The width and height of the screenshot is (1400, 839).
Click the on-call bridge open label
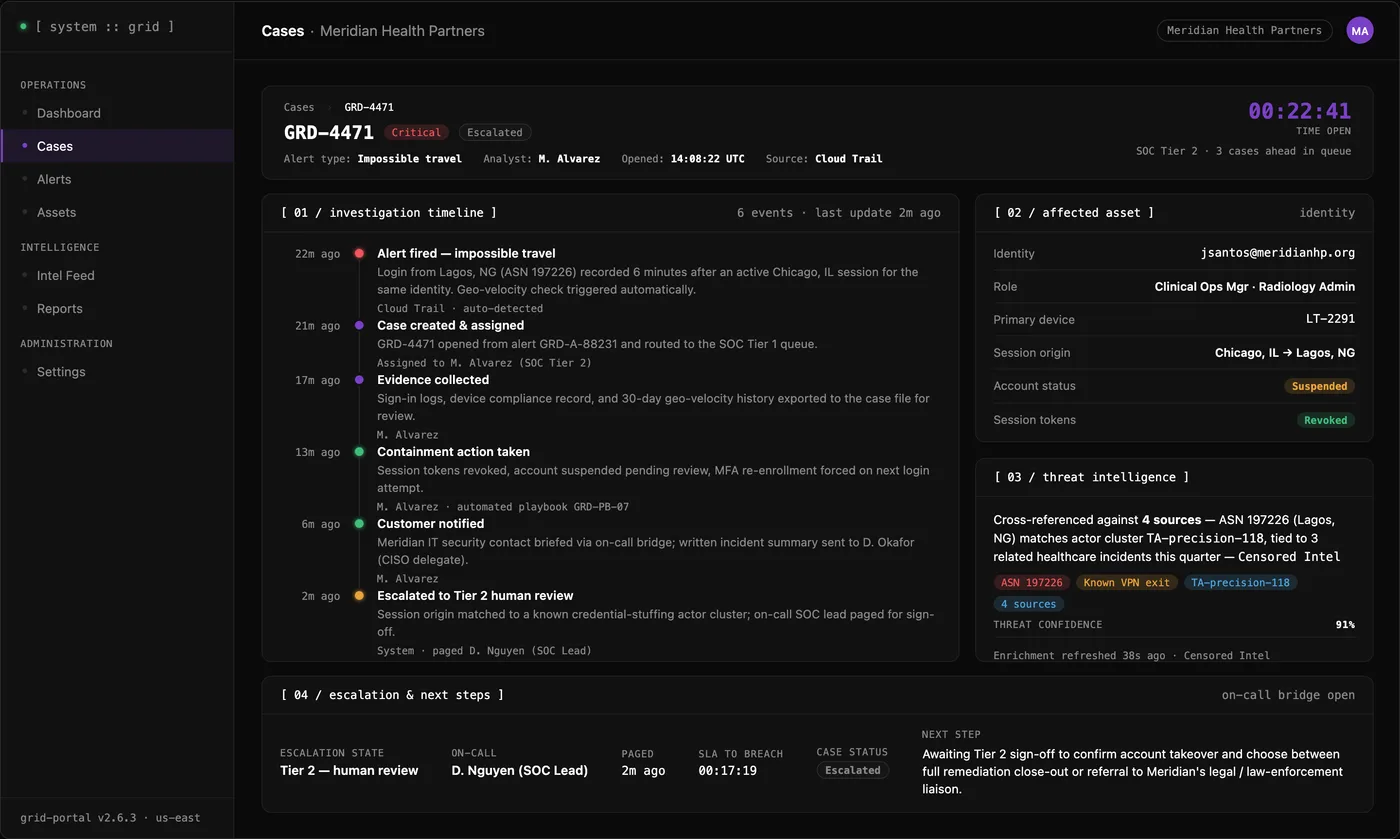(1289, 695)
